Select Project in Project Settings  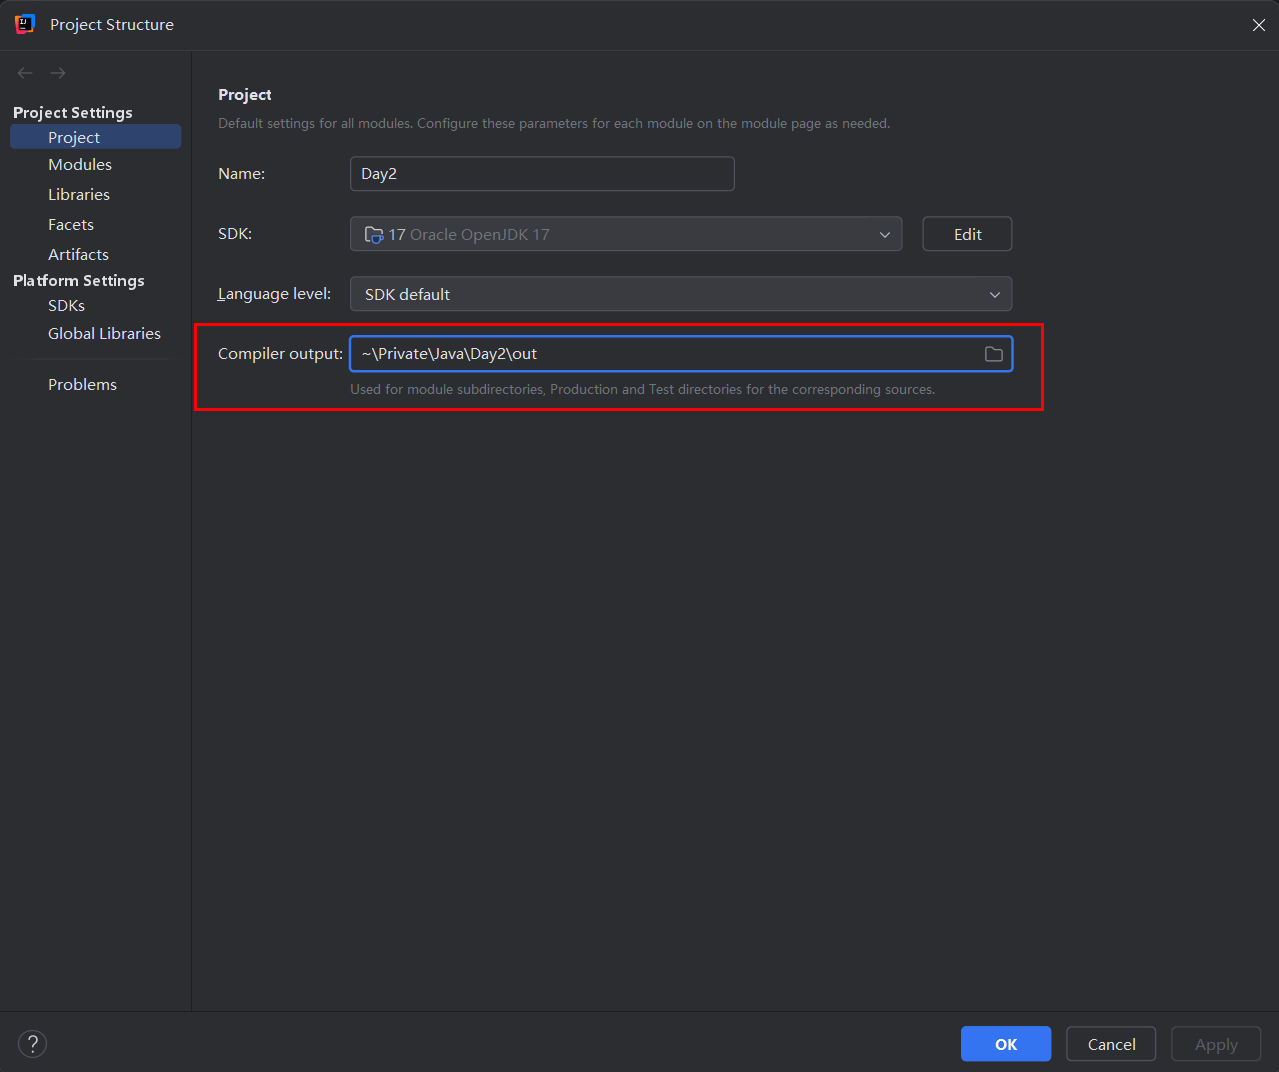pos(95,137)
